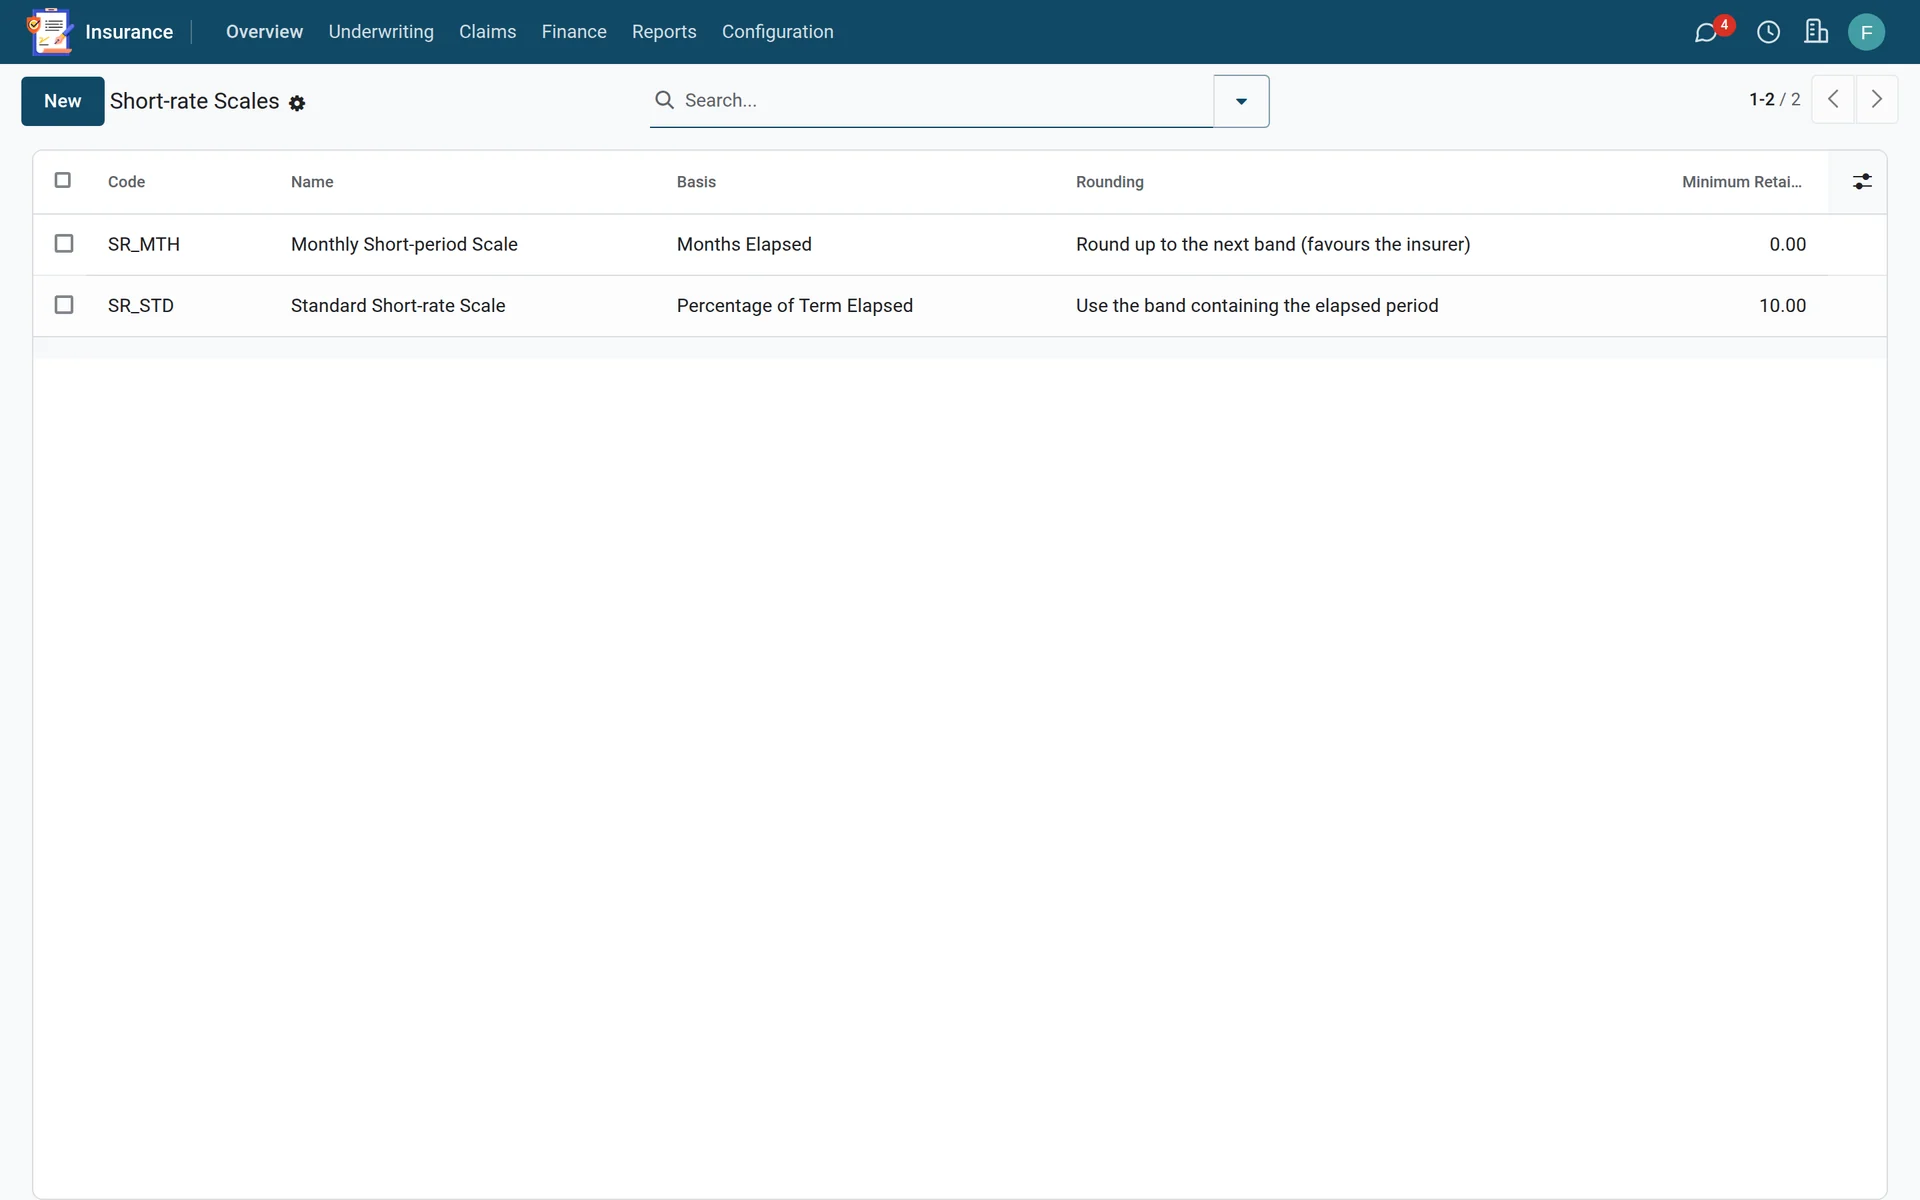Open the Overview menu
Screen dimensions: 1920x1200
[x=264, y=32]
